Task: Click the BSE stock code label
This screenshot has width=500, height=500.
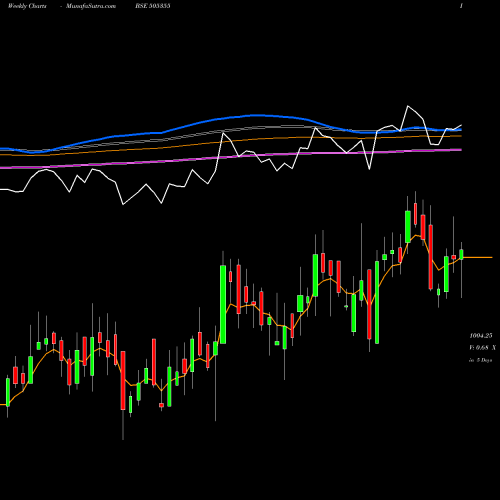Action: tap(153, 6)
